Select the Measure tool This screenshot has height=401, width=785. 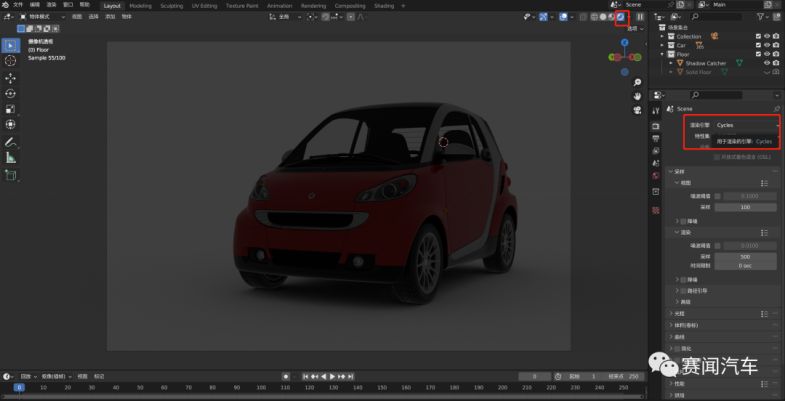click(x=11, y=157)
